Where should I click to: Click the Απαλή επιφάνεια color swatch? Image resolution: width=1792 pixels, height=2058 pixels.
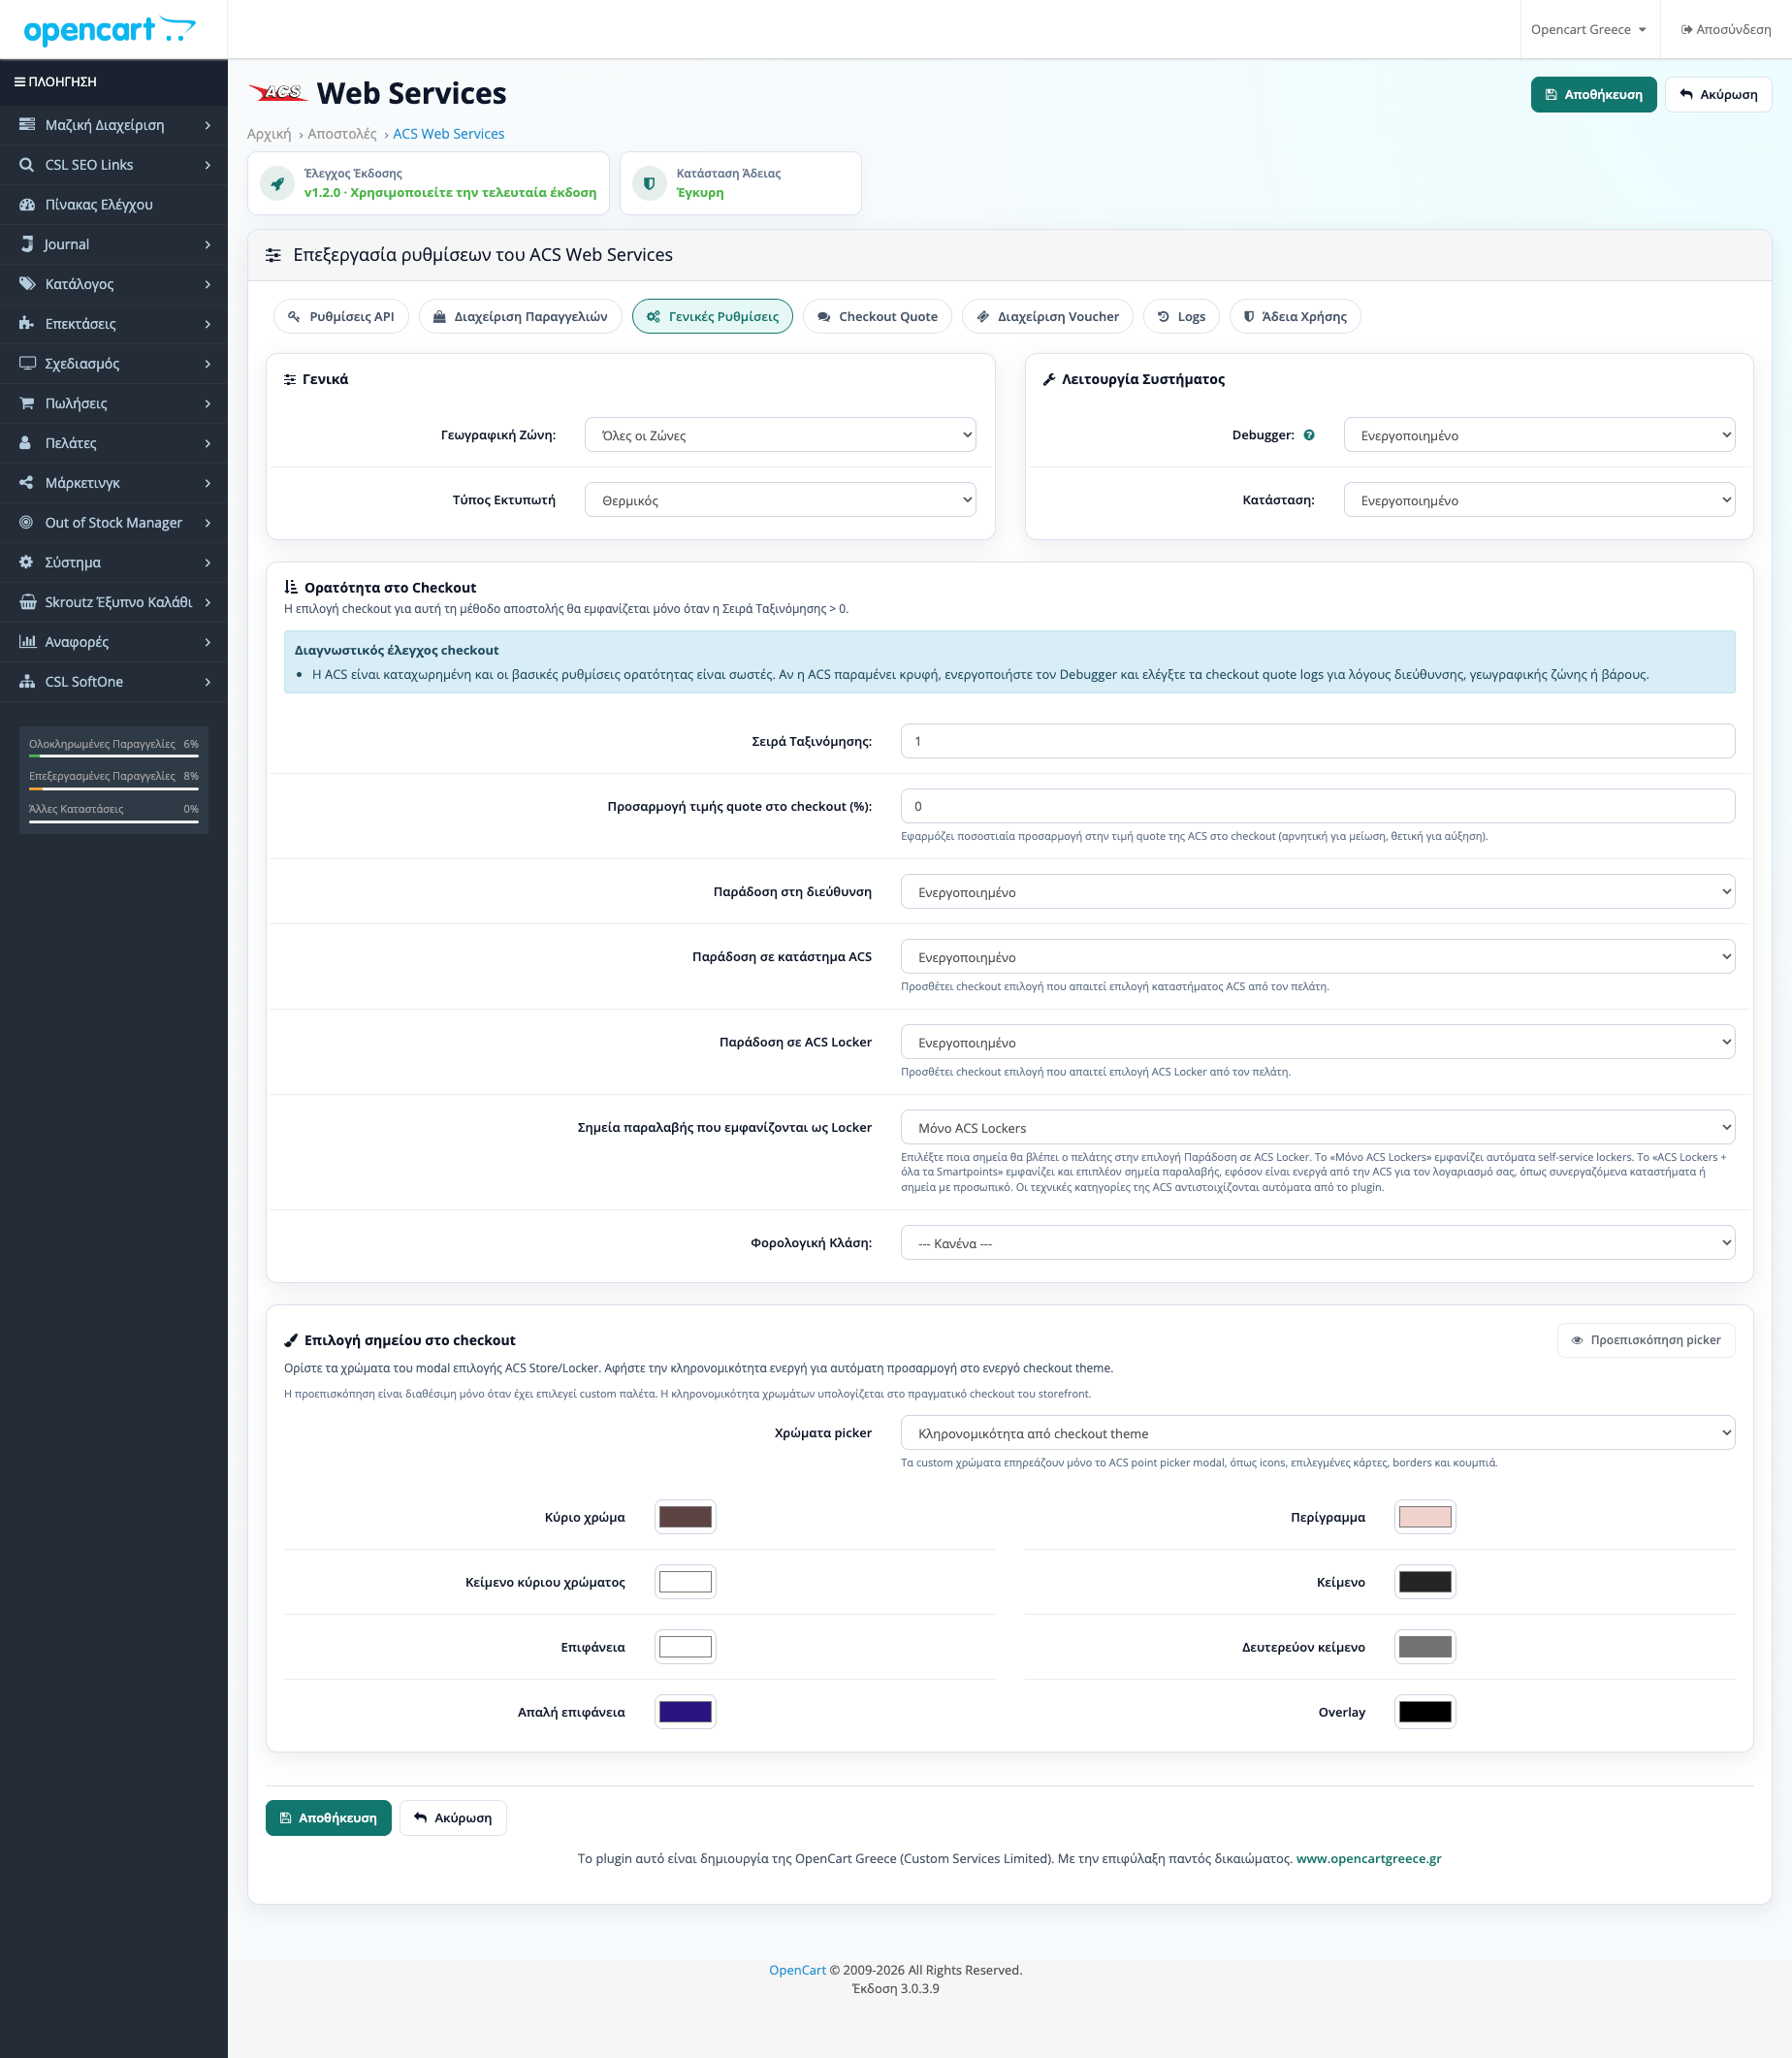pyautogui.click(x=685, y=1712)
